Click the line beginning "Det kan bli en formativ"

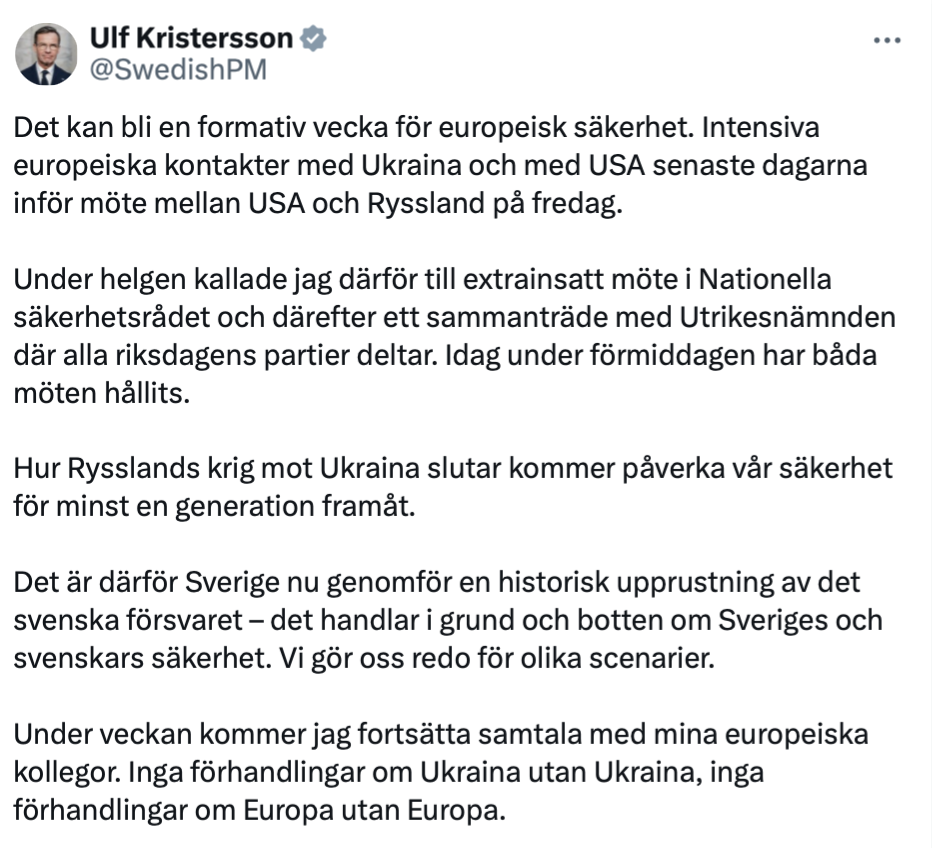tap(416, 128)
